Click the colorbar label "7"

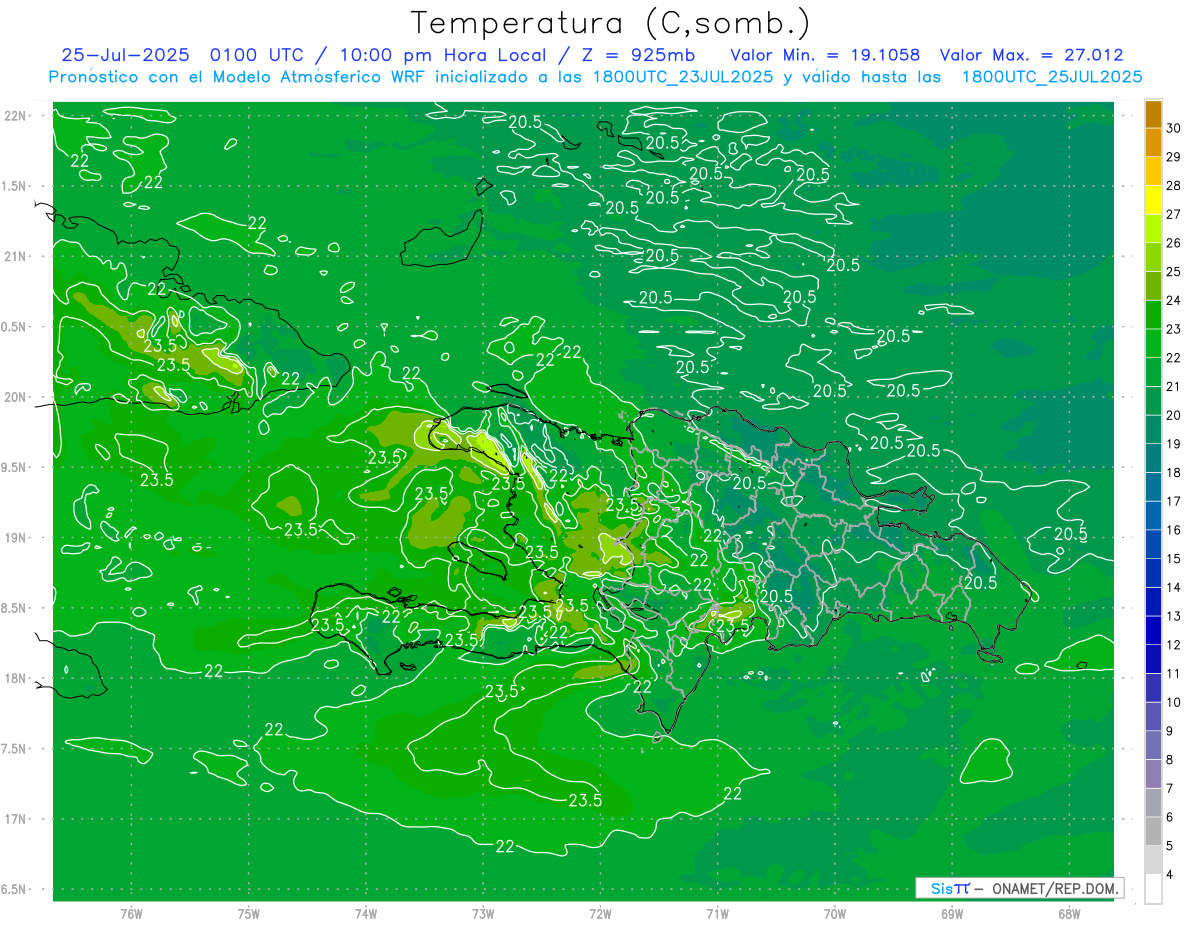click(1171, 789)
